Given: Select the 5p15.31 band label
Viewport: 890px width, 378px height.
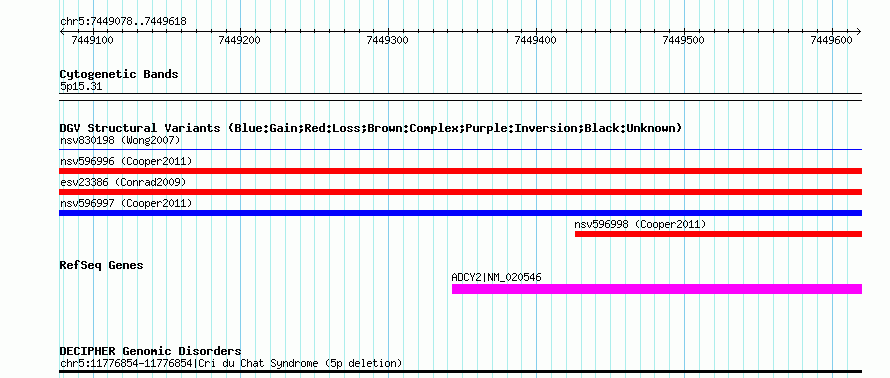Looking at the screenshot, I should tap(81, 87).
